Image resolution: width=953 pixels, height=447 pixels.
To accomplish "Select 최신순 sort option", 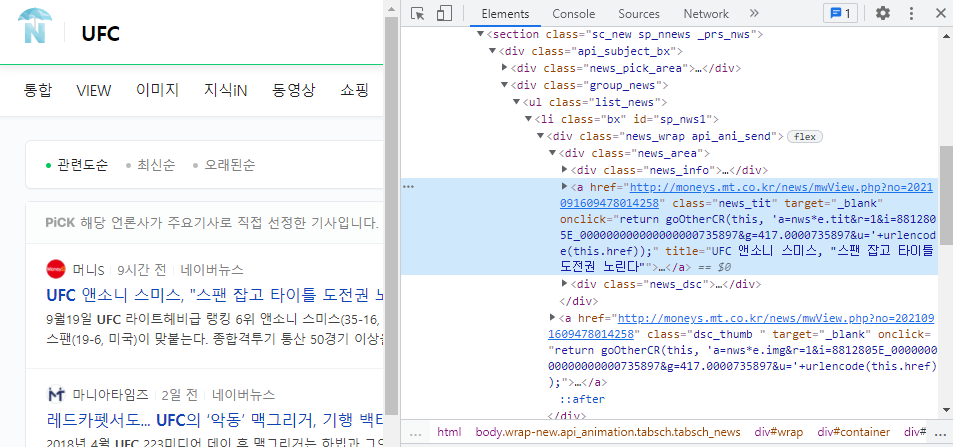I will tap(156, 165).
